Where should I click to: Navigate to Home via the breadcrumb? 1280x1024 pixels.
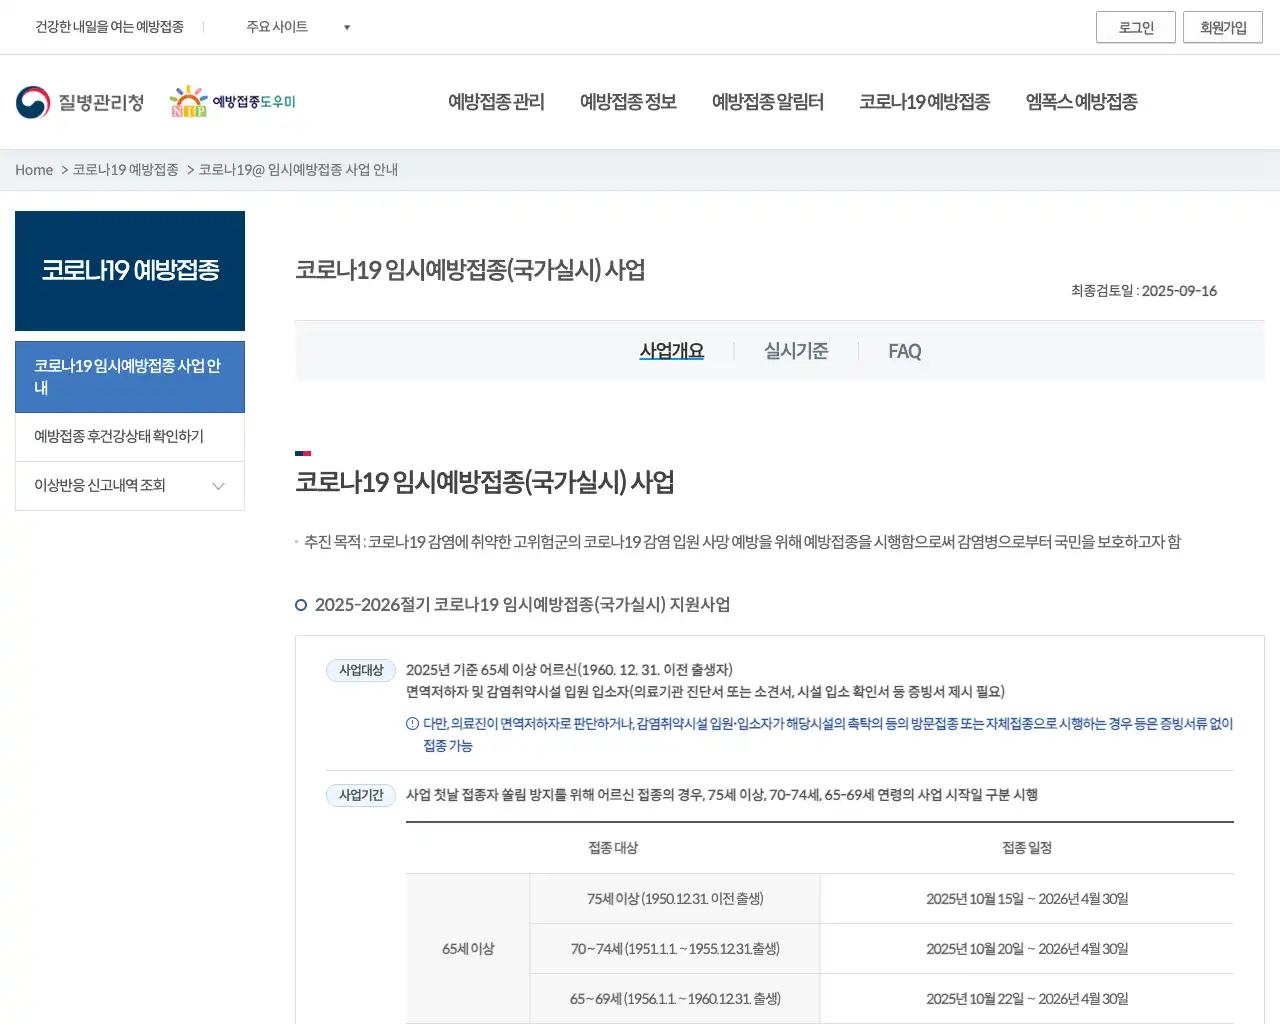click(34, 170)
